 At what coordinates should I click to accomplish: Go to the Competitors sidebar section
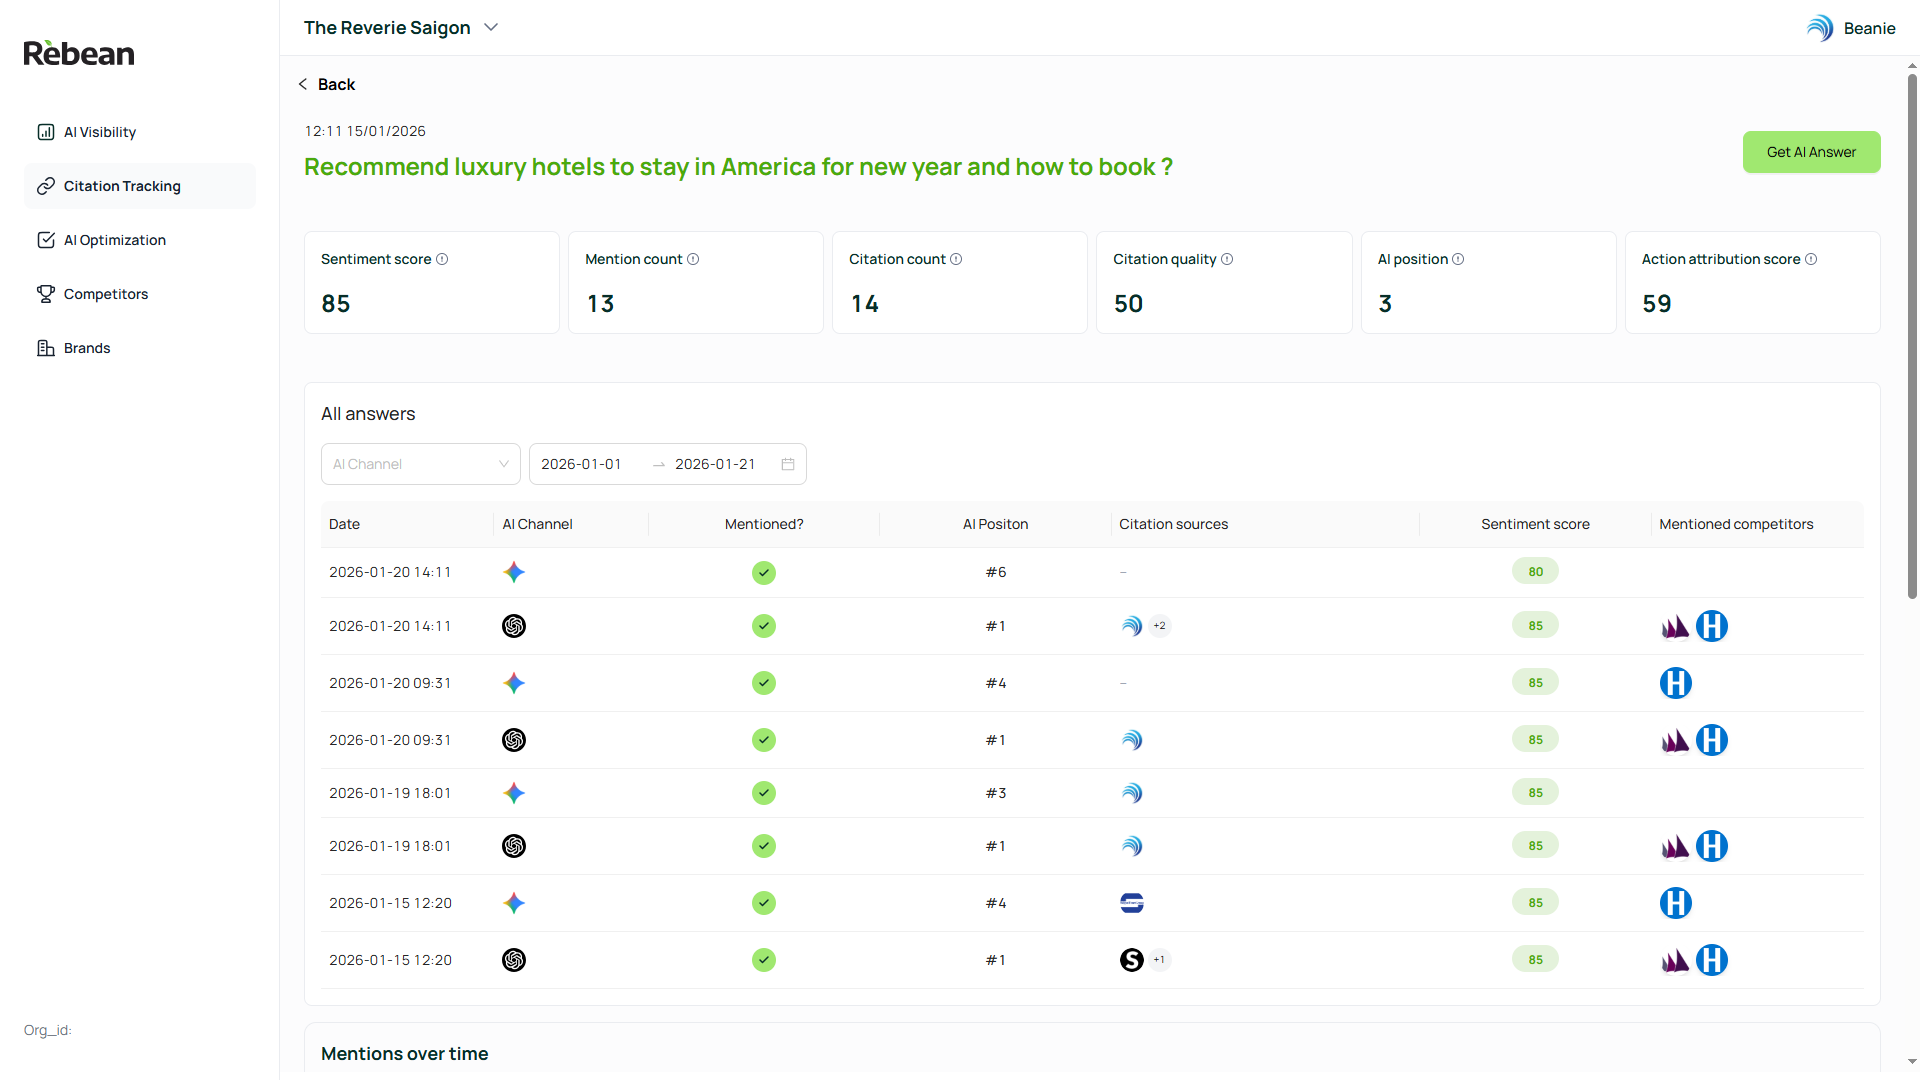coord(105,294)
